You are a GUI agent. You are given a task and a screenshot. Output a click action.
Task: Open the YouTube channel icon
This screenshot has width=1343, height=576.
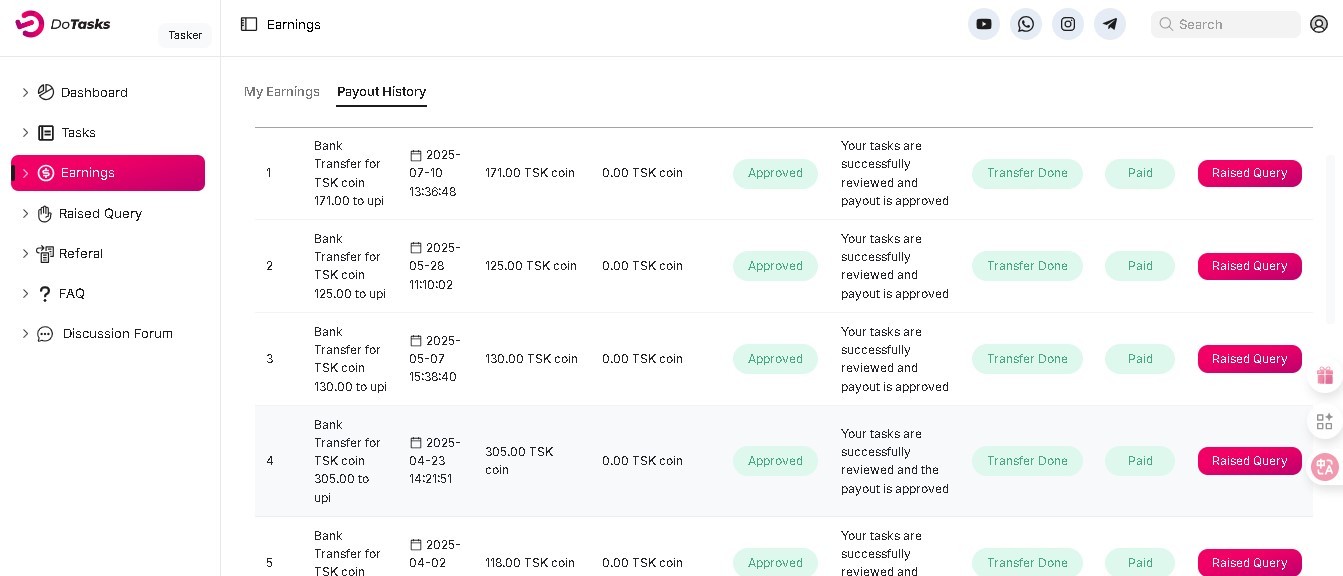984,24
